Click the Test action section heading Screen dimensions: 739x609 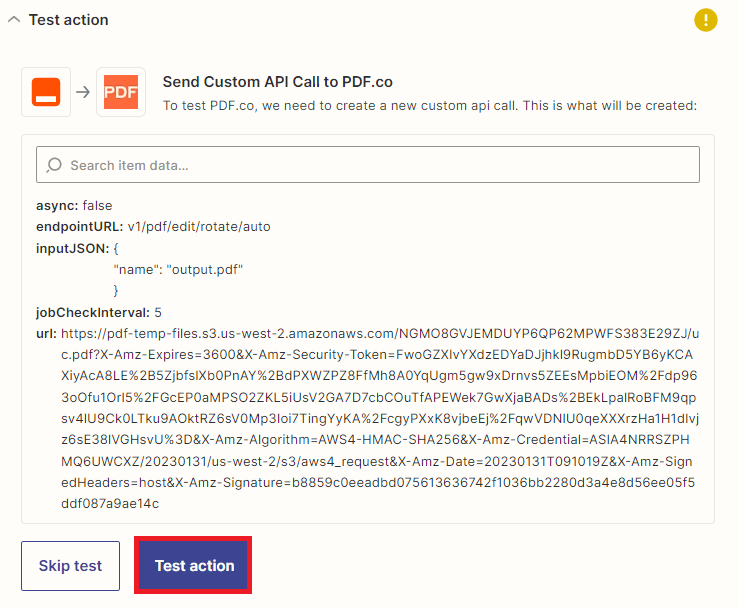(x=69, y=20)
